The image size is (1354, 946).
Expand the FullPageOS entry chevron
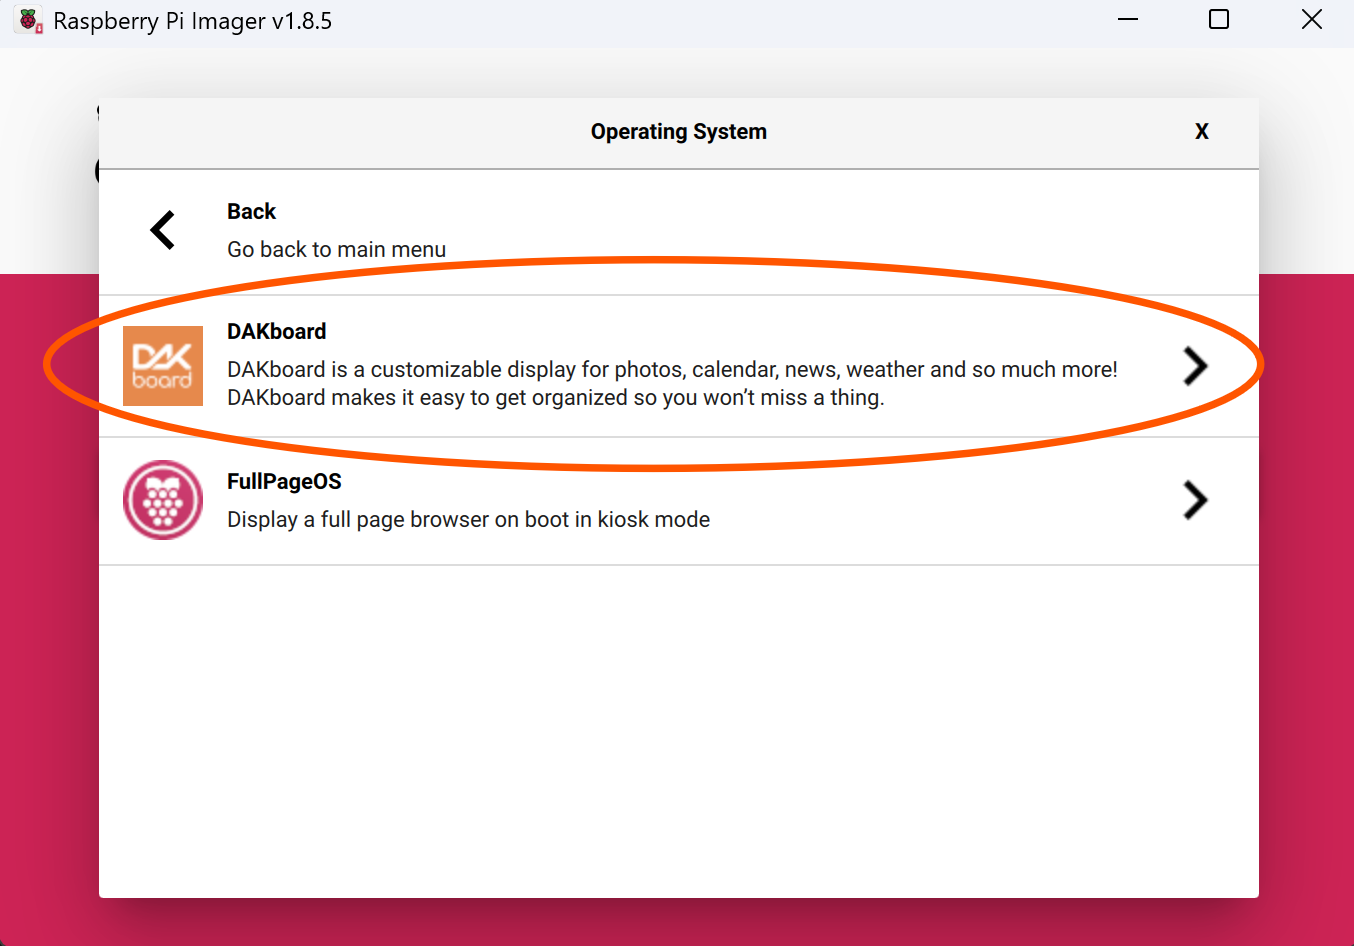pos(1195,500)
